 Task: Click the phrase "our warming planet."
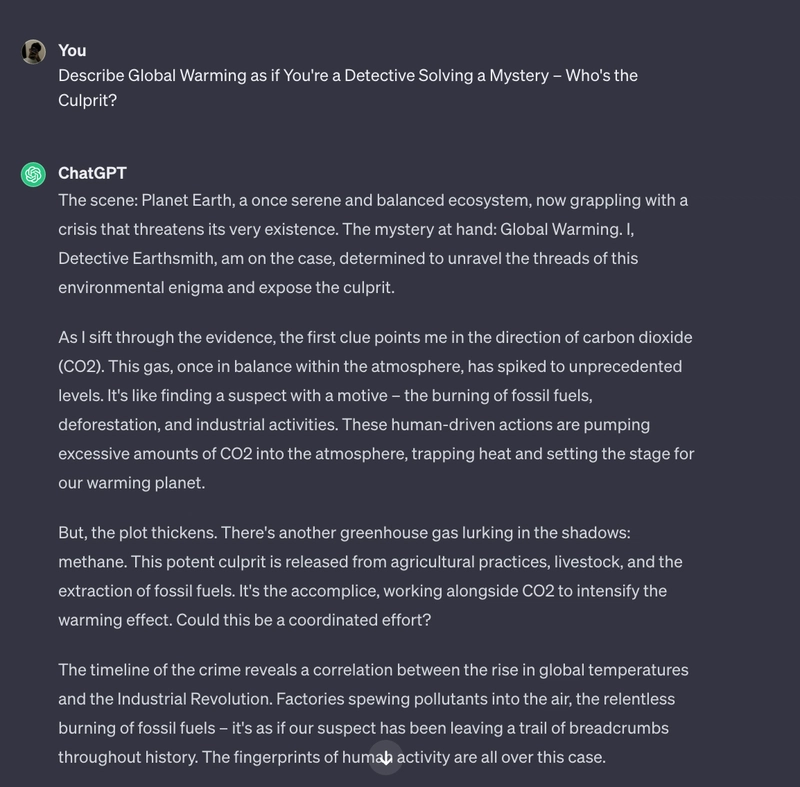coord(132,483)
